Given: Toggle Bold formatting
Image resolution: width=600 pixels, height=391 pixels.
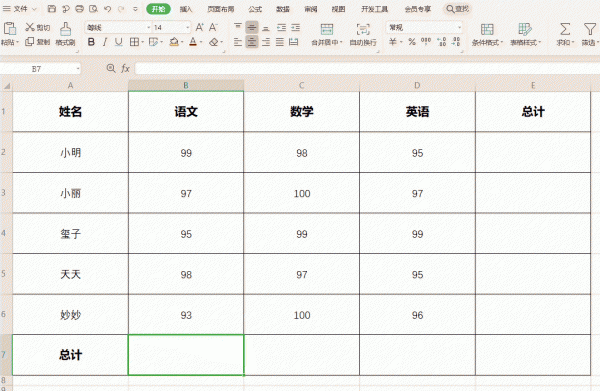Looking at the screenshot, I should [91, 42].
